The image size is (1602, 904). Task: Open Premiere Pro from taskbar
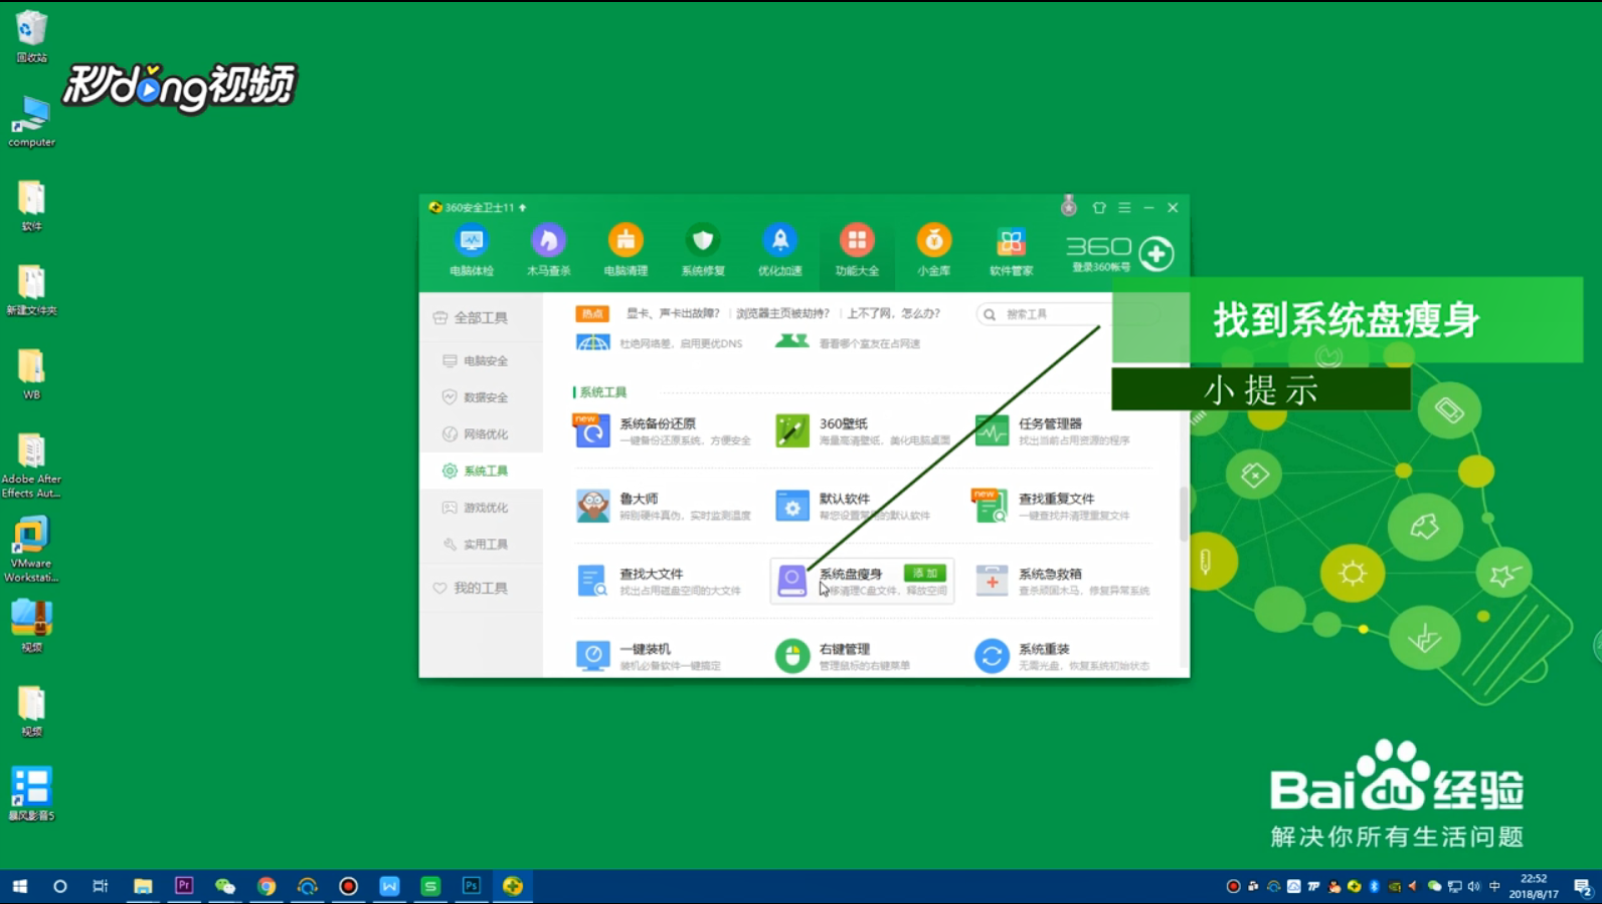pos(184,886)
